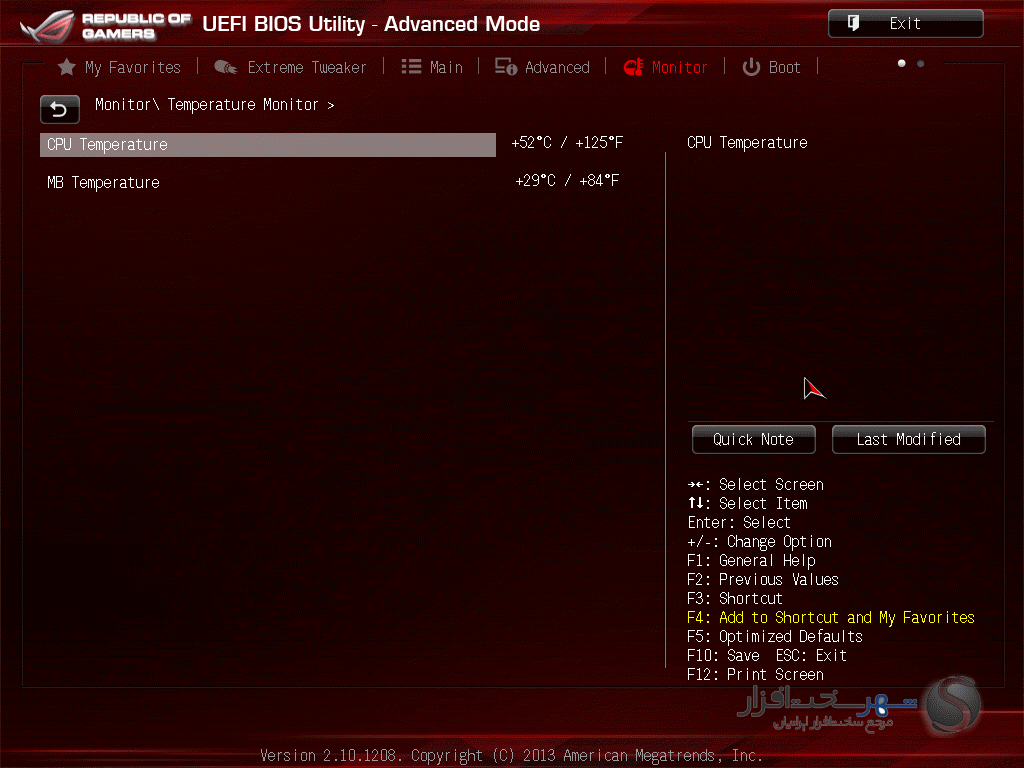
Task: Click the Main list icon
Action: click(x=411, y=67)
